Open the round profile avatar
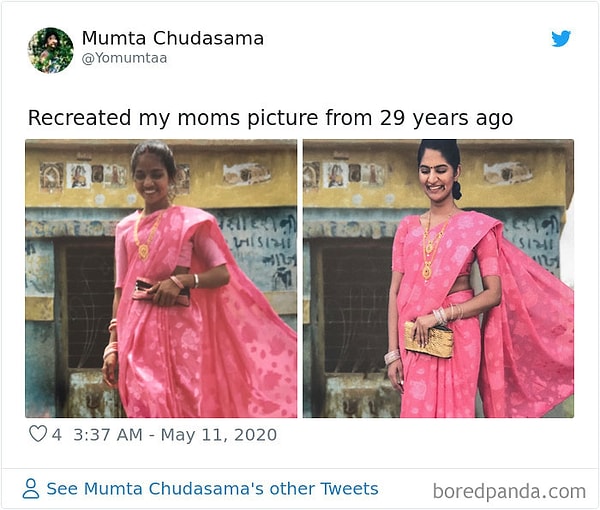Viewport: 600px width, 510px height. click(x=50, y=49)
